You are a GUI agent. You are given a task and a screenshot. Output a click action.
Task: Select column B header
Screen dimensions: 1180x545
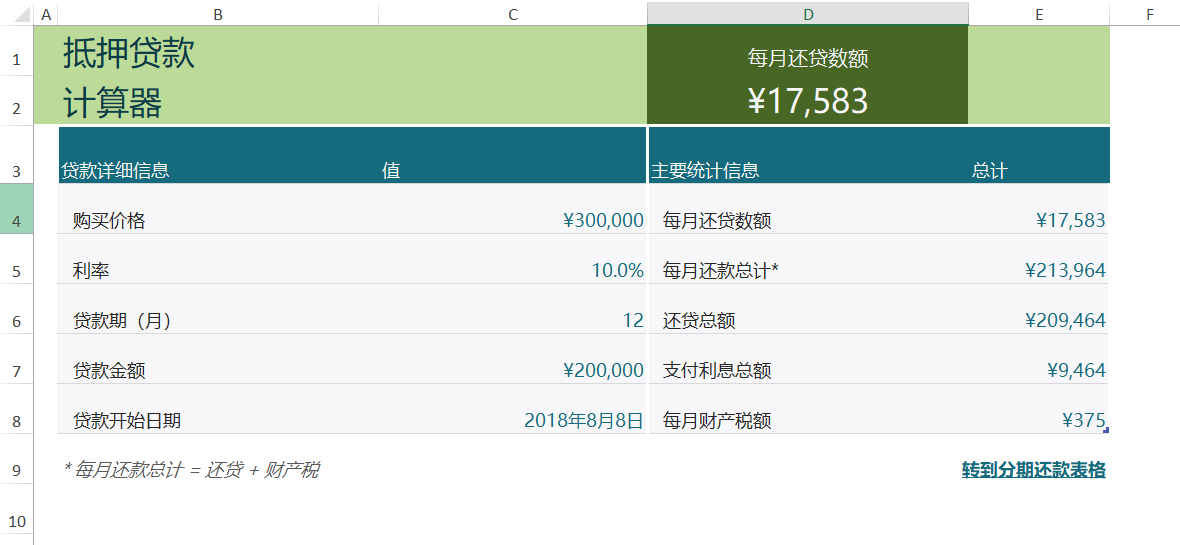[218, 14]
